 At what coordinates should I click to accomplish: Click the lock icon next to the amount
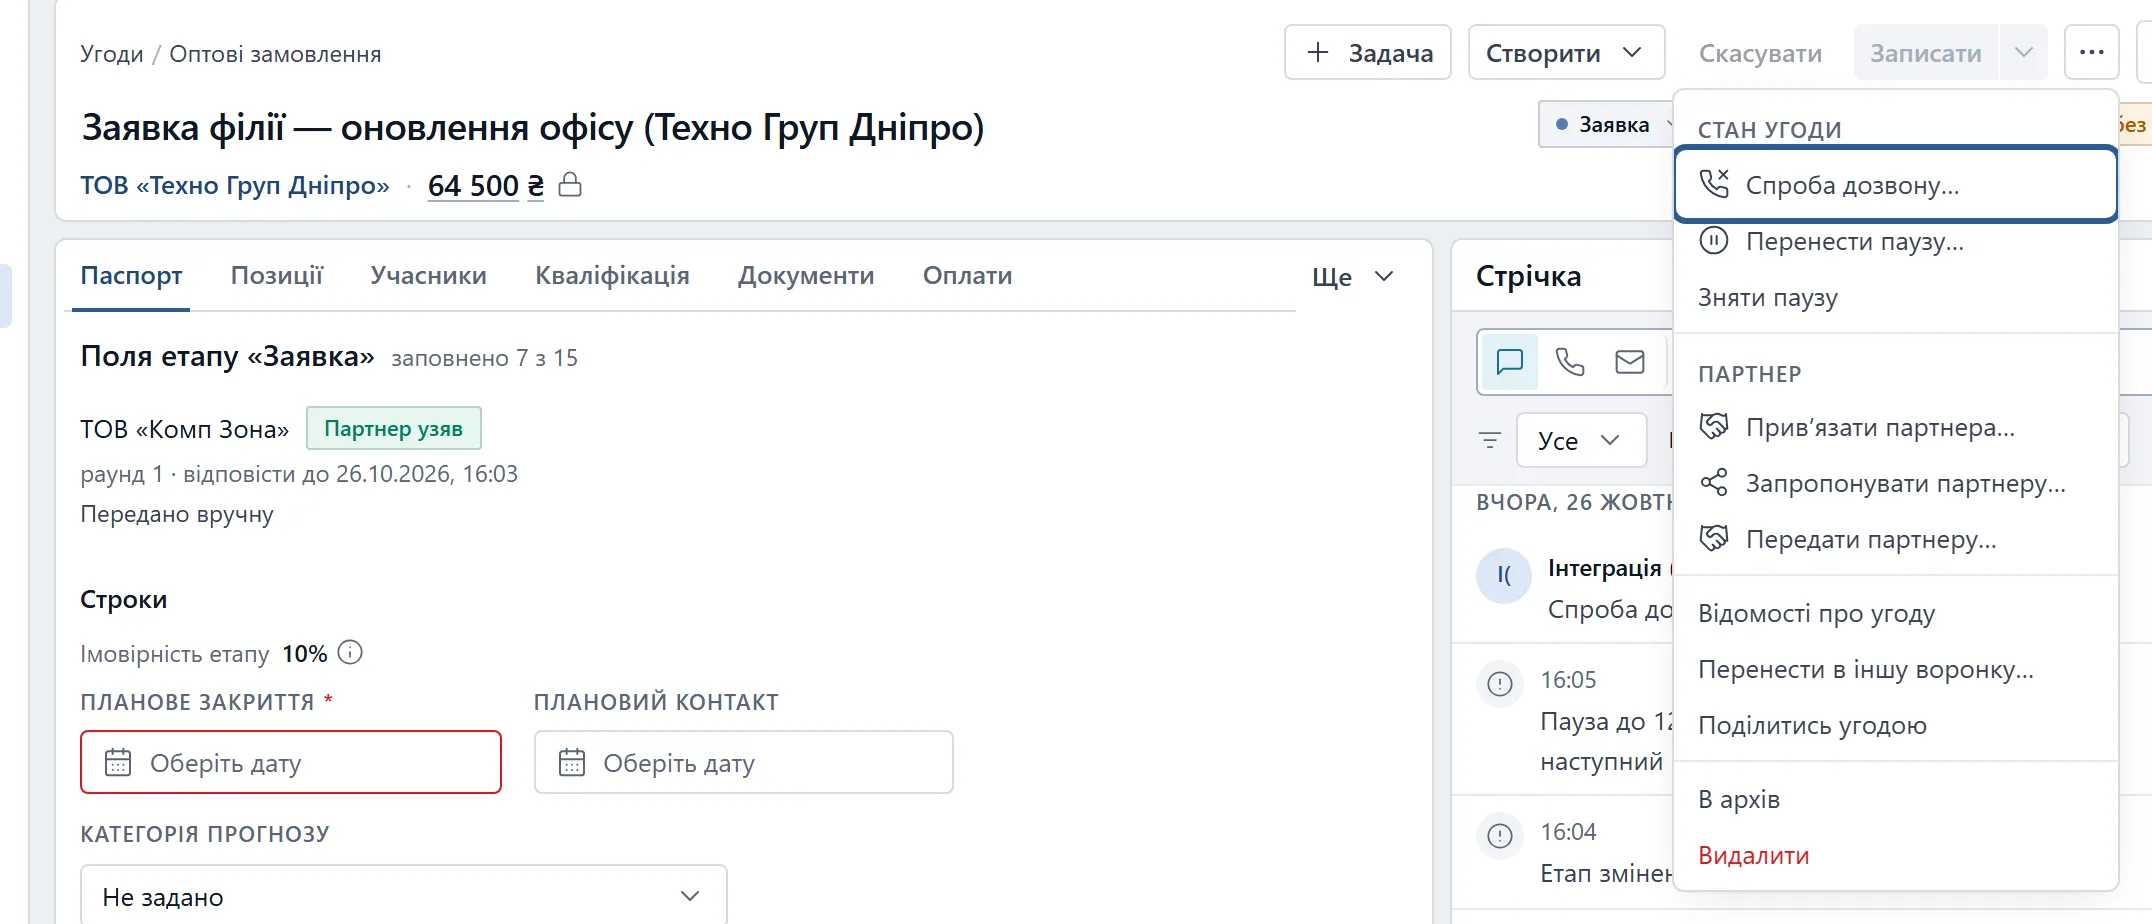pos(570,185)
